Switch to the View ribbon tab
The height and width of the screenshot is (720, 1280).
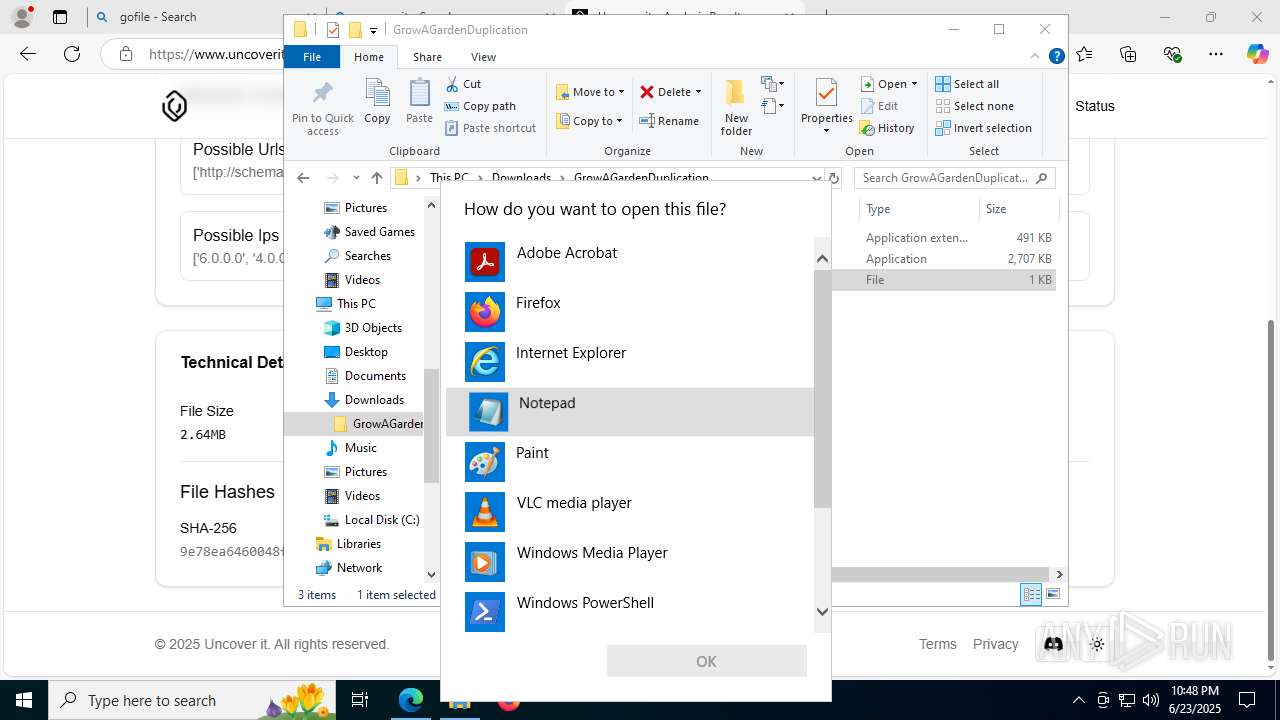[x=483, y=57]
